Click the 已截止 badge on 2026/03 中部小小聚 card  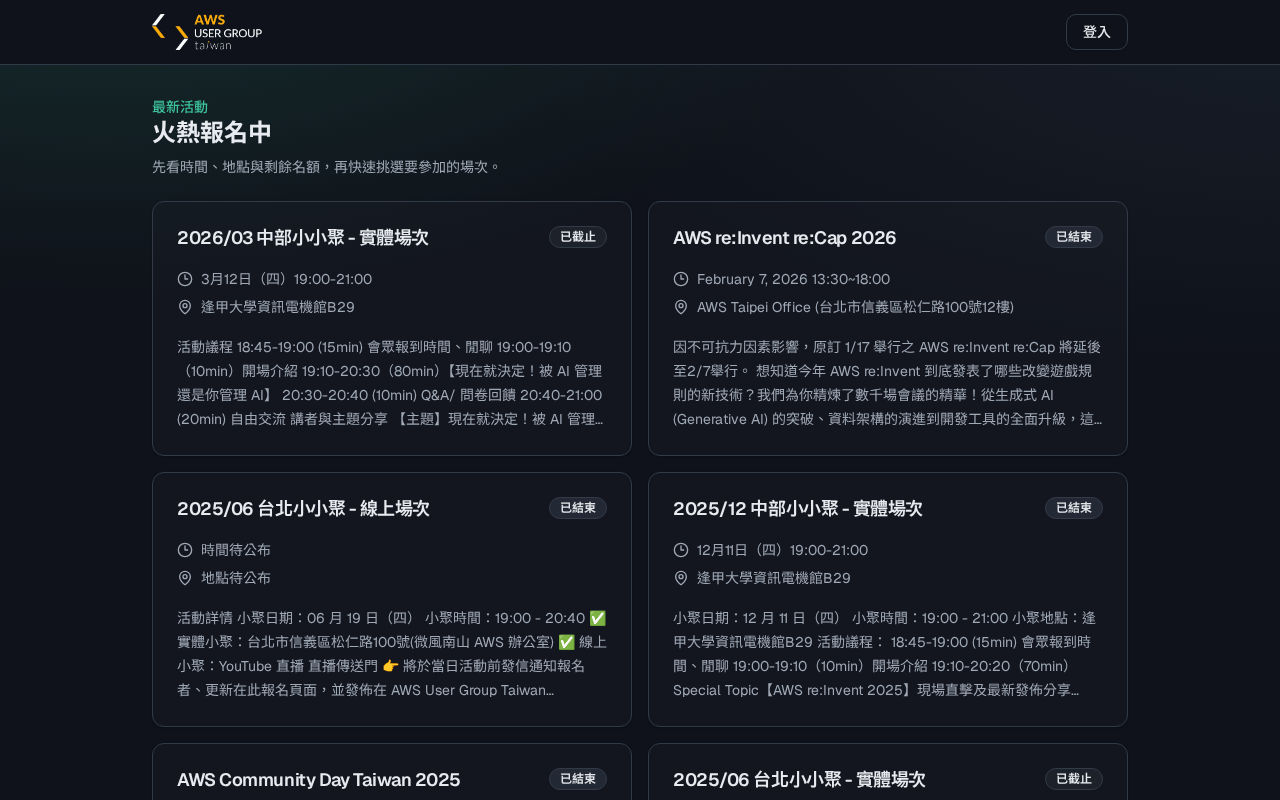(578, 237)
